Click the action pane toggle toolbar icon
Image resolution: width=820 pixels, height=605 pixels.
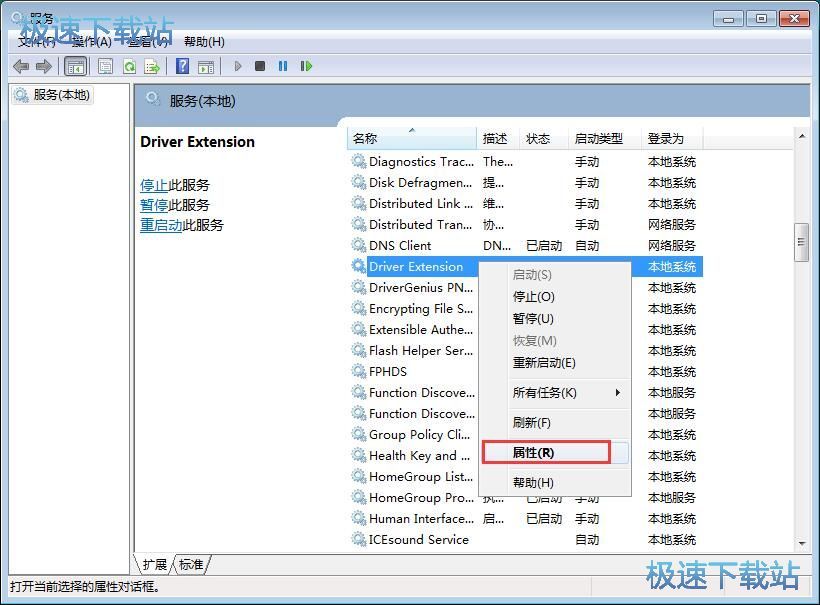tap(206, 66)
